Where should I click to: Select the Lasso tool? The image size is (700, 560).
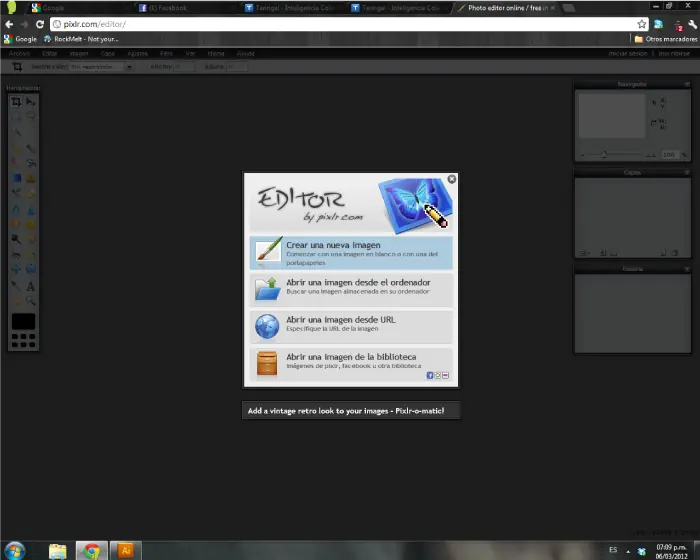(30, 116)
